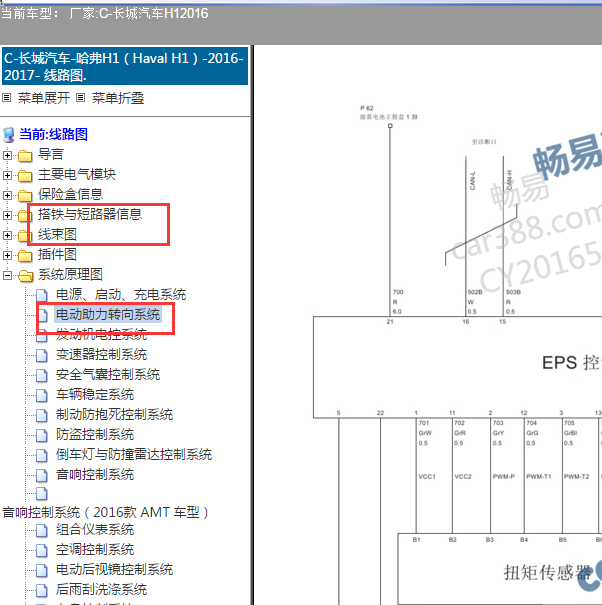Click the document icon beside 防盗控制系统
Image resolution: width=602 pixels, height=605 pixels.
42,436
